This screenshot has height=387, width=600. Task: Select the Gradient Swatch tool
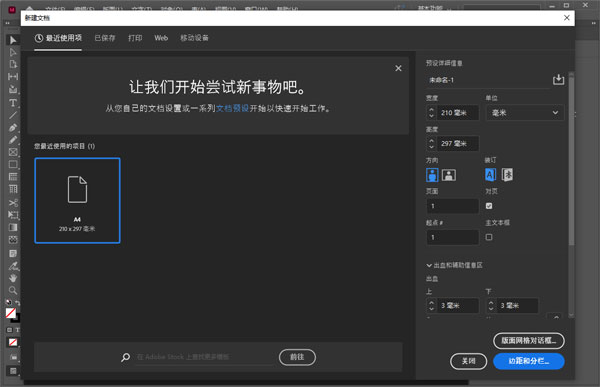[x=13, y=227]
